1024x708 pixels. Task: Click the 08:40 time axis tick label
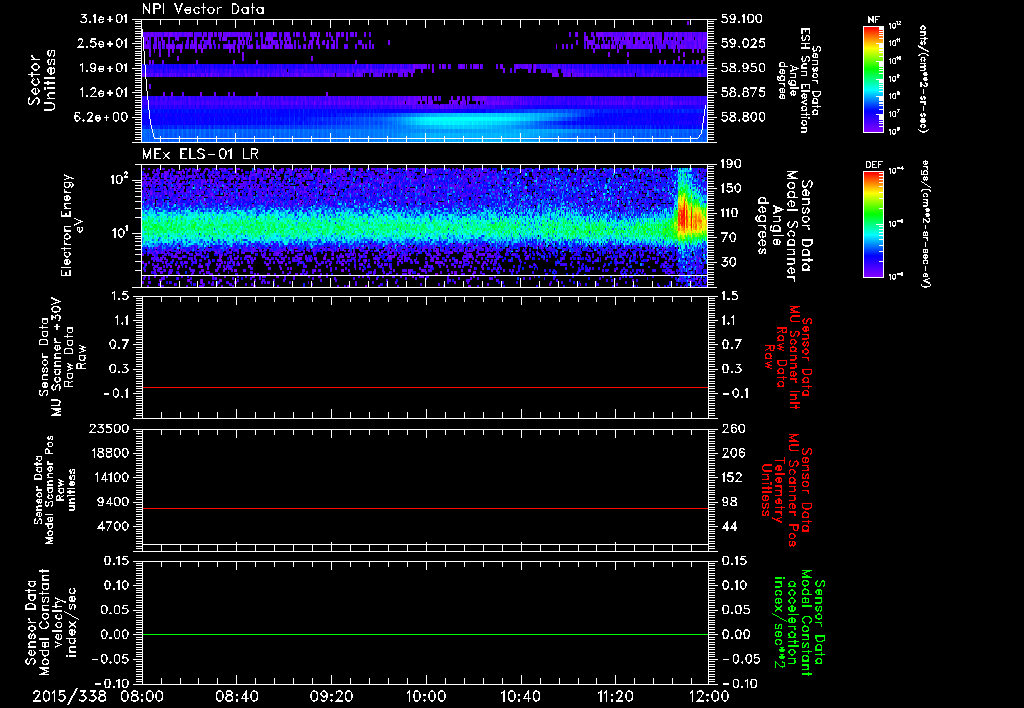pyautogui.click(x=237, y=696)
